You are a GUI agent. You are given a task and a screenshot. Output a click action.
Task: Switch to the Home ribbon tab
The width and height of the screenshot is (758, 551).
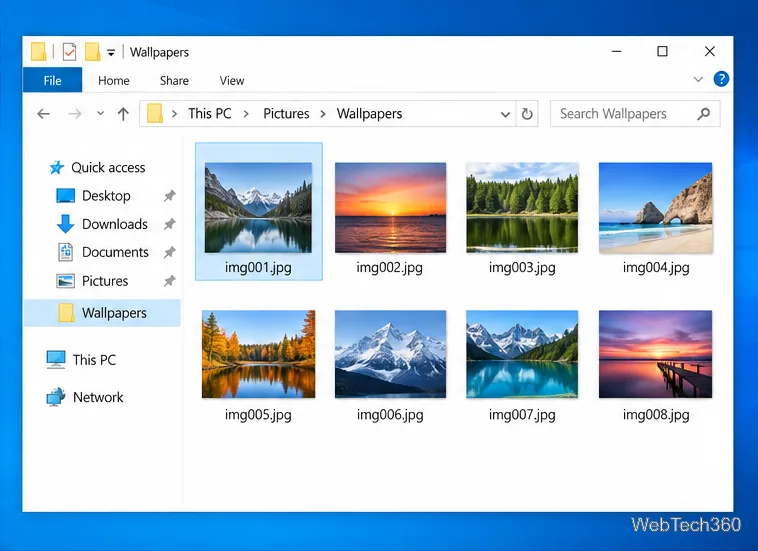click(114, 80)
